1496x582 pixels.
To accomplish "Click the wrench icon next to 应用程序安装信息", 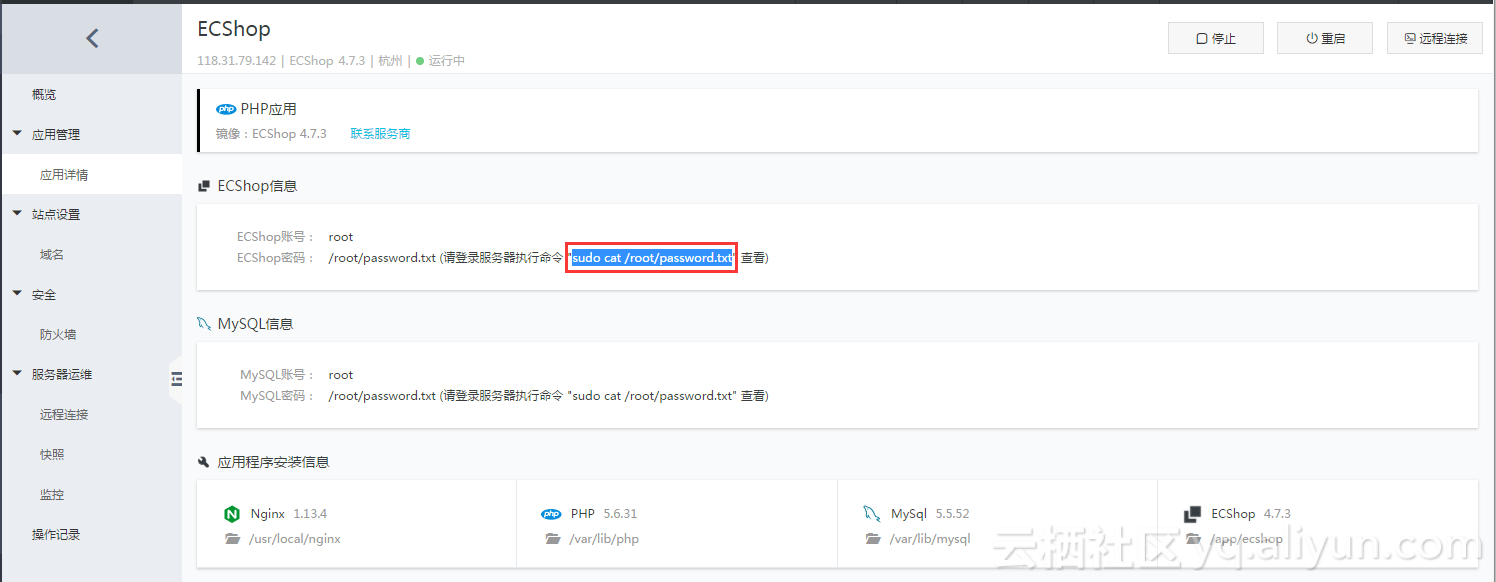I will click(x=204, y=462).
